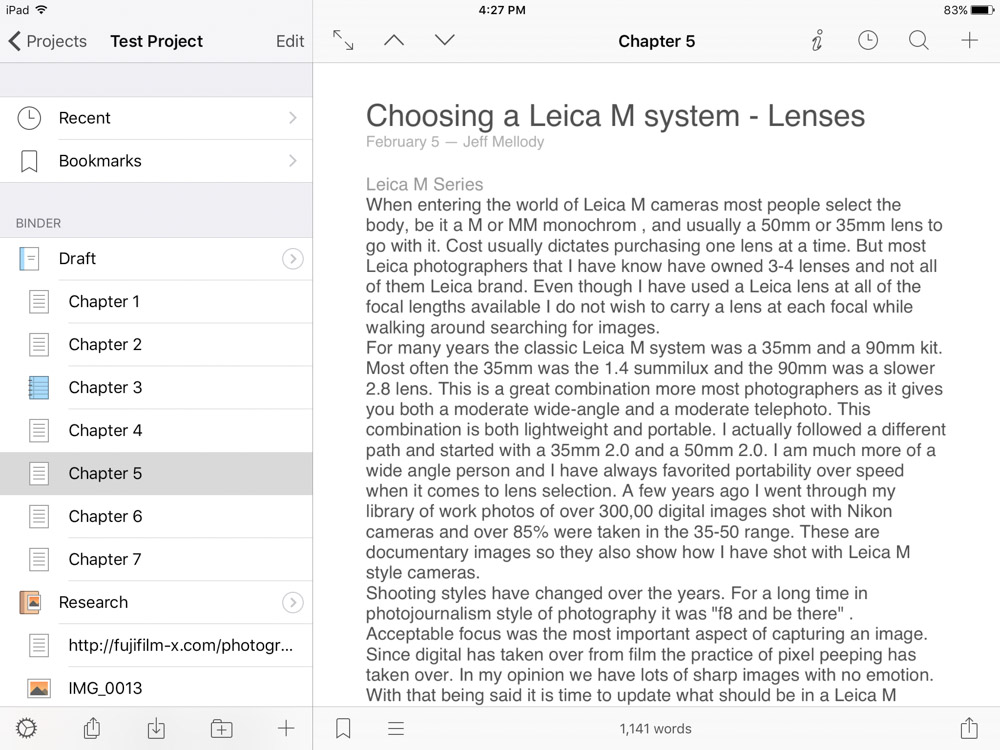1000x750 pixels.
Task: Select Chapter 1 in binder
Action: (156, 301)
